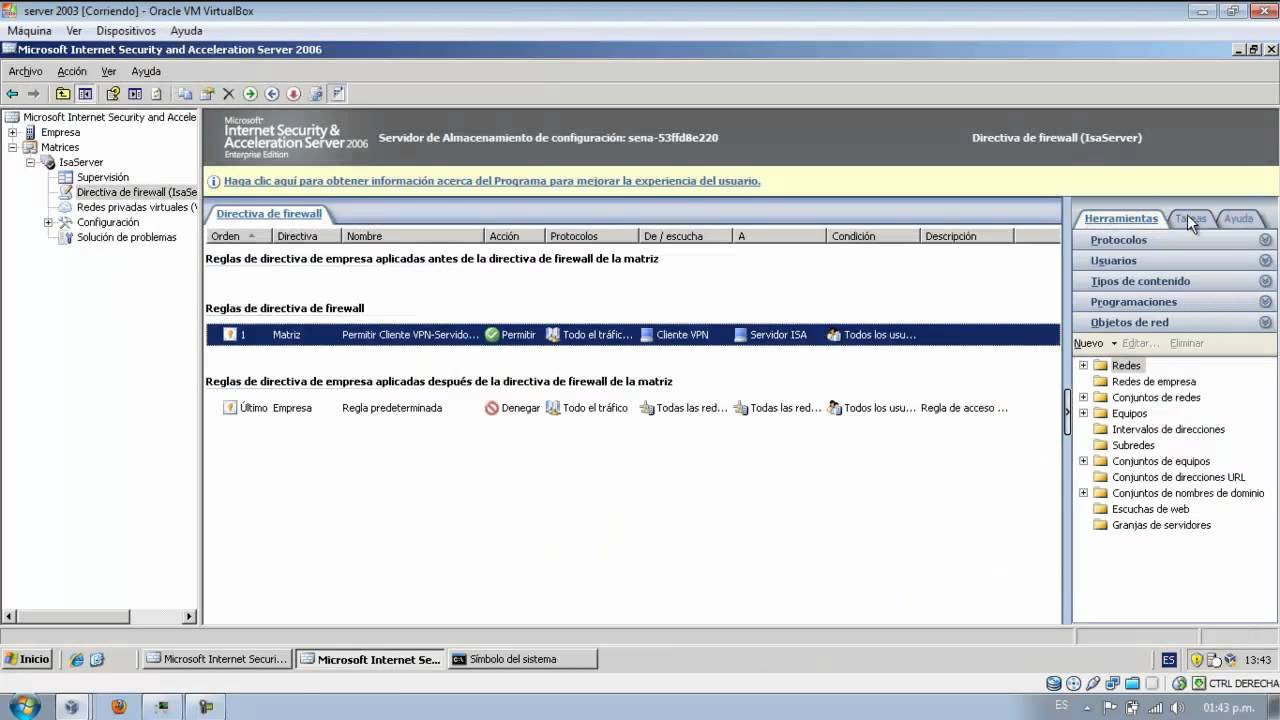Viewport: 1280px width, 720px height.
Task: Open the customer experience program link
Action: 492,181
